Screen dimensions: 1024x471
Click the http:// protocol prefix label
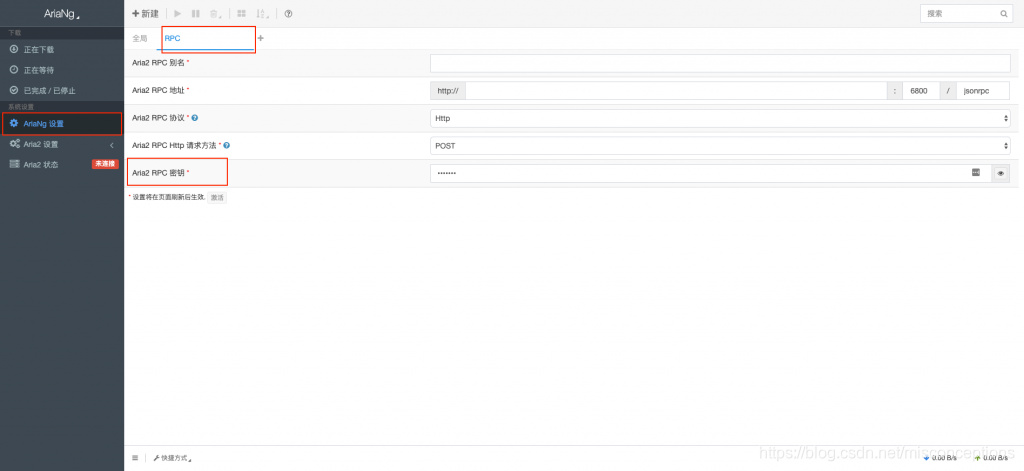448,91
